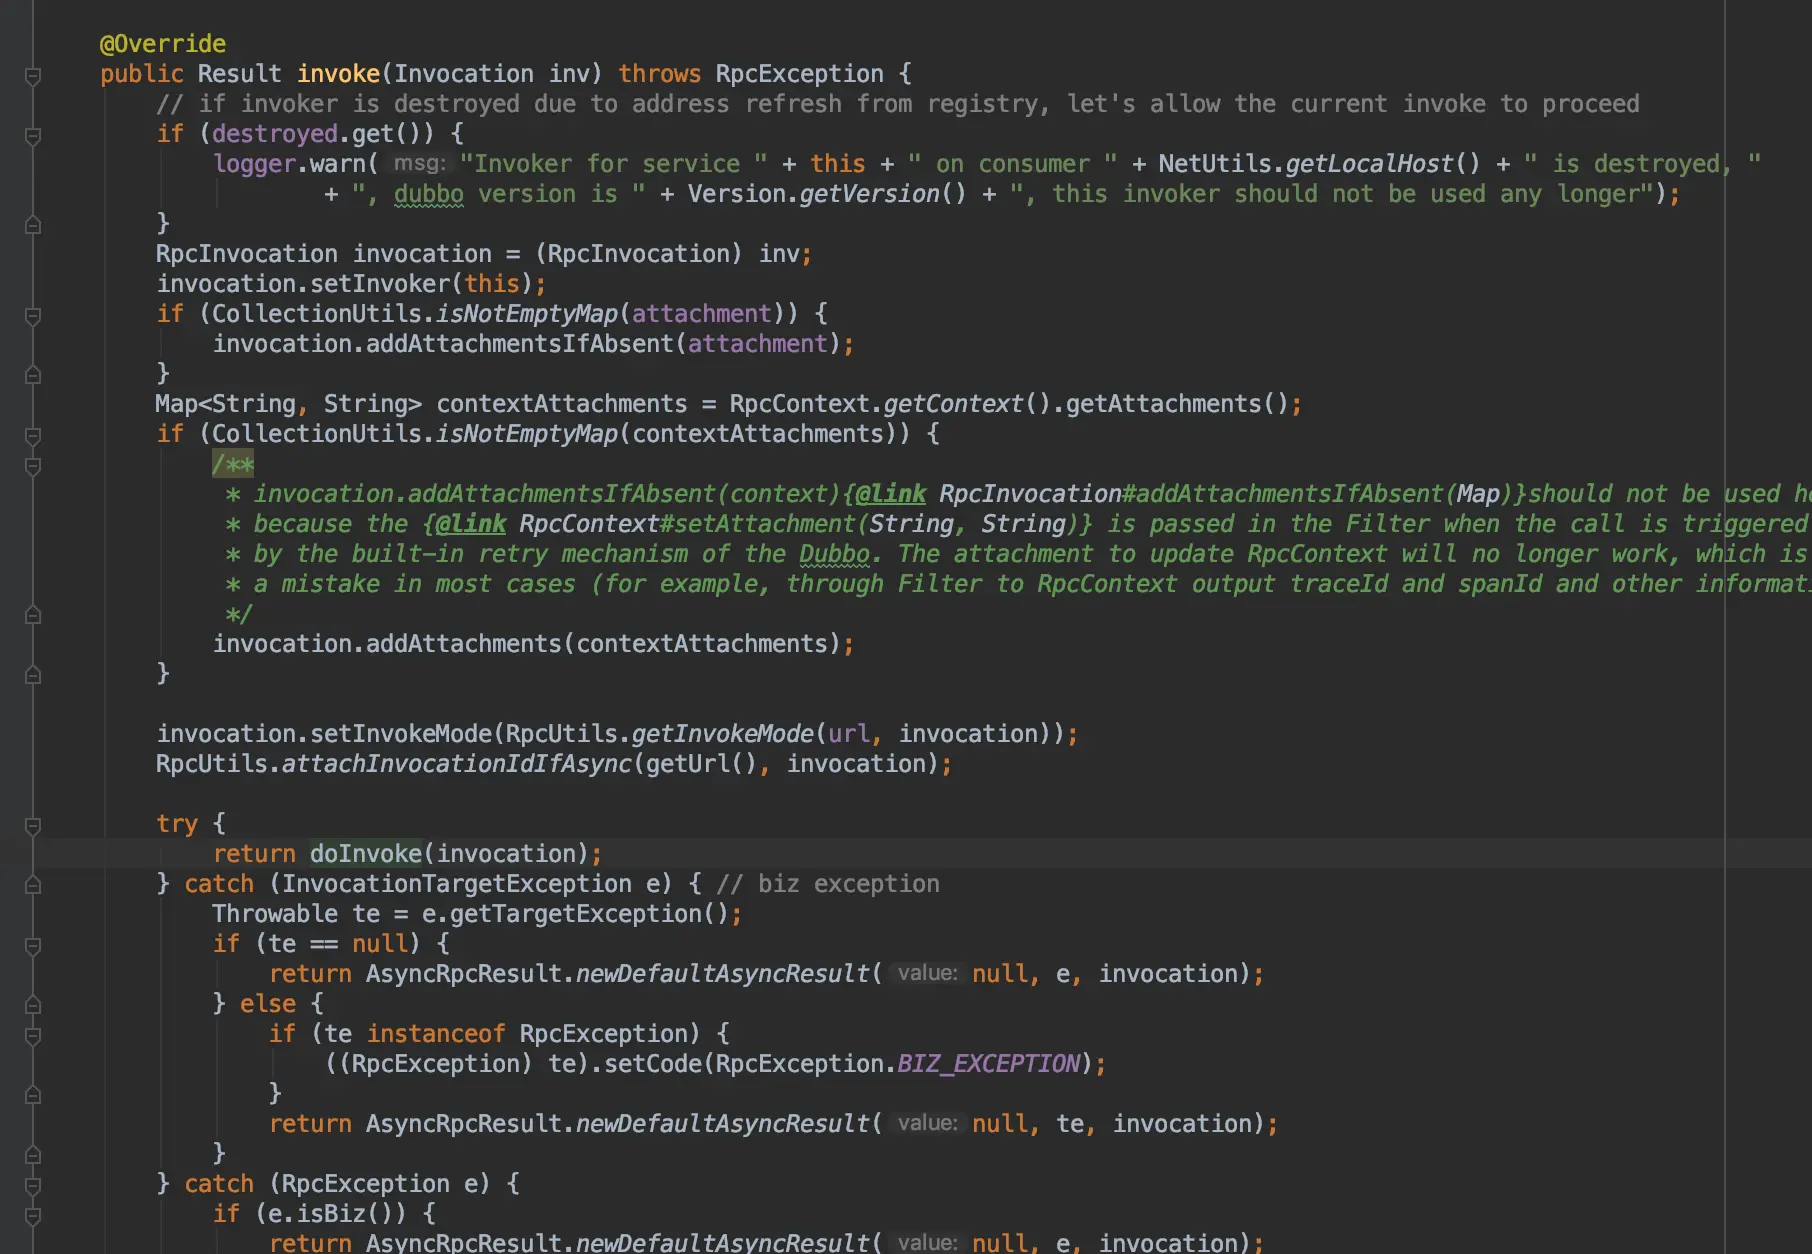Click the 'msg:' parameter hint in logger.warn

click(x=419, y=163)
